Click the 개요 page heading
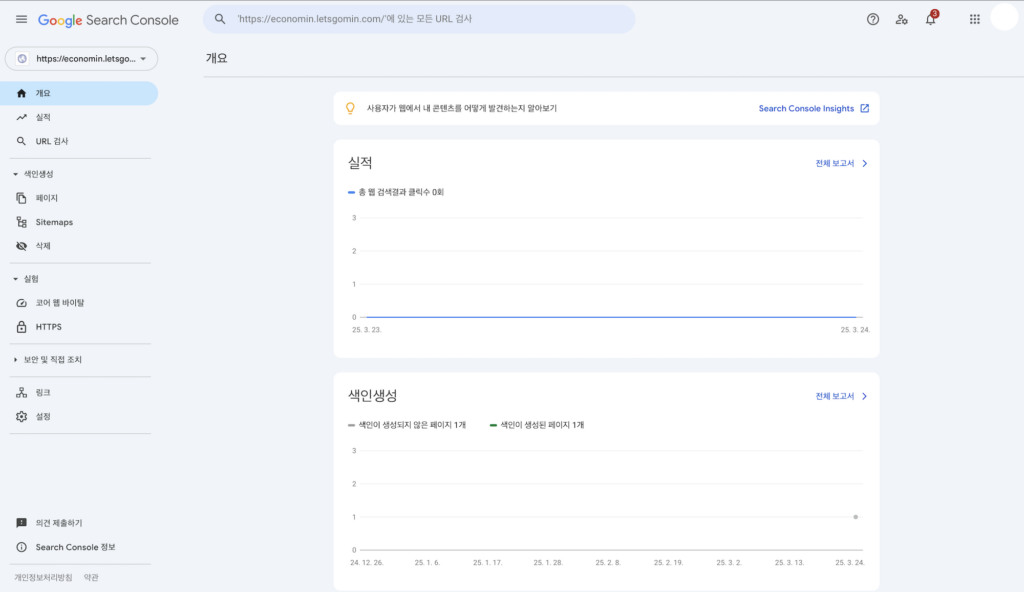The width and height of the screenshot is (1024, 592). tap(216, 58)
